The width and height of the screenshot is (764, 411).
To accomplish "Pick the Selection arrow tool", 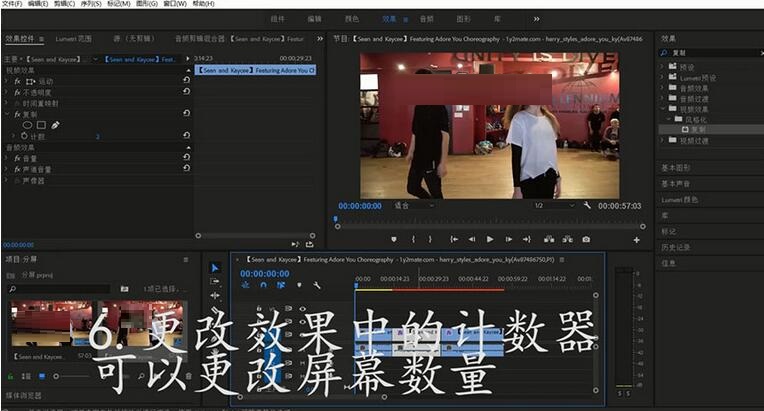I will click(215, 268).
